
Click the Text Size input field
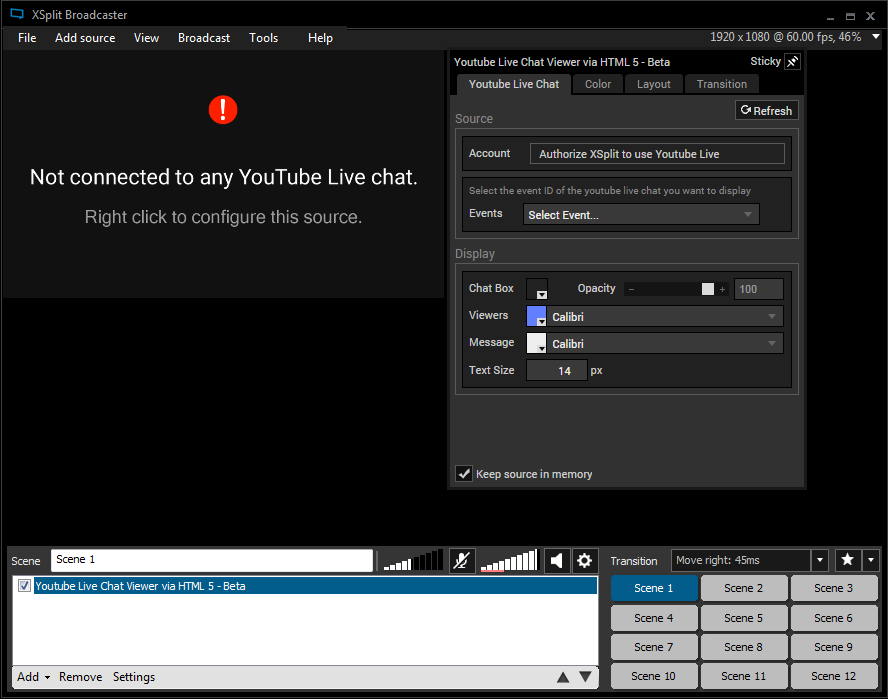pyautogui.click(x=557, y=370)
